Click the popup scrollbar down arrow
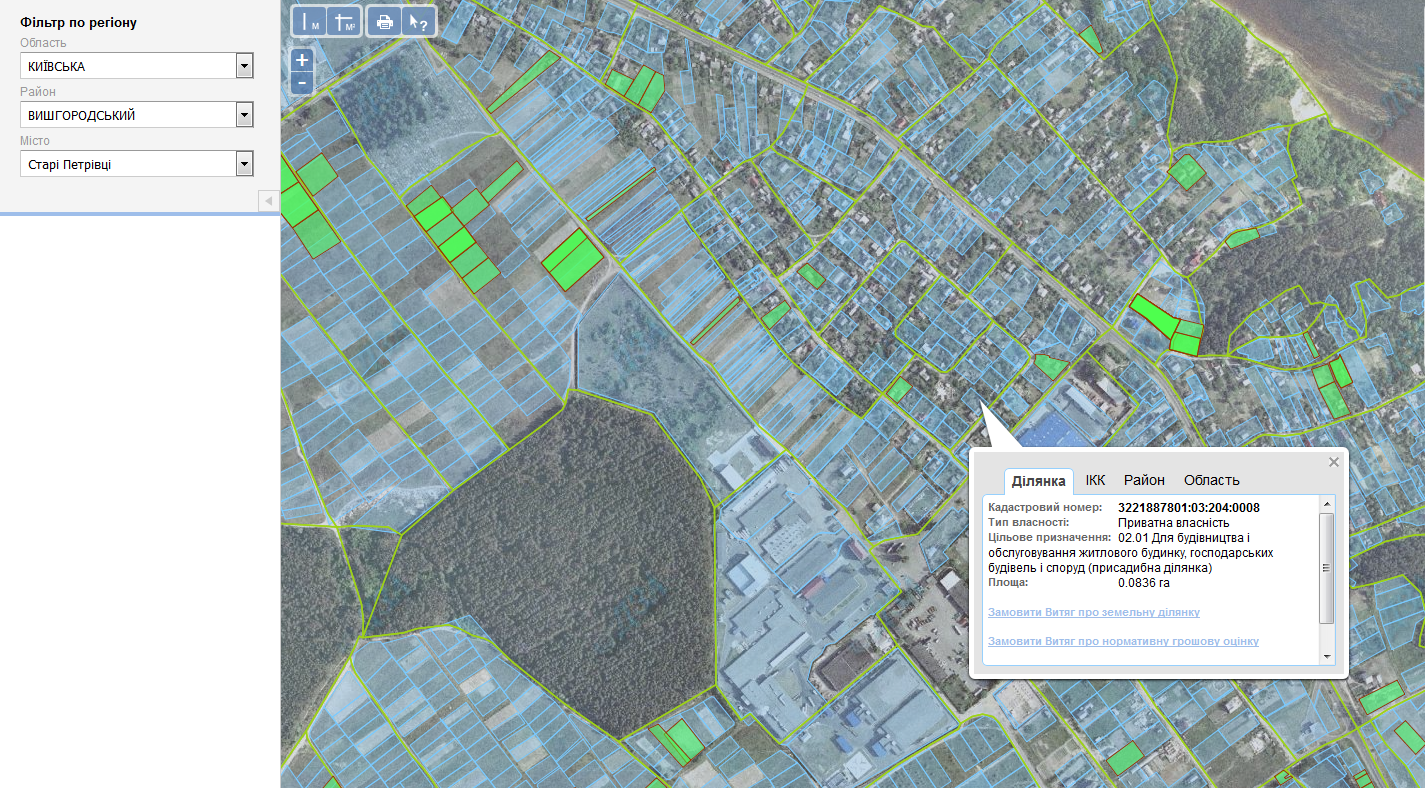This screenshot has height=788, width=1425. 1327,656
